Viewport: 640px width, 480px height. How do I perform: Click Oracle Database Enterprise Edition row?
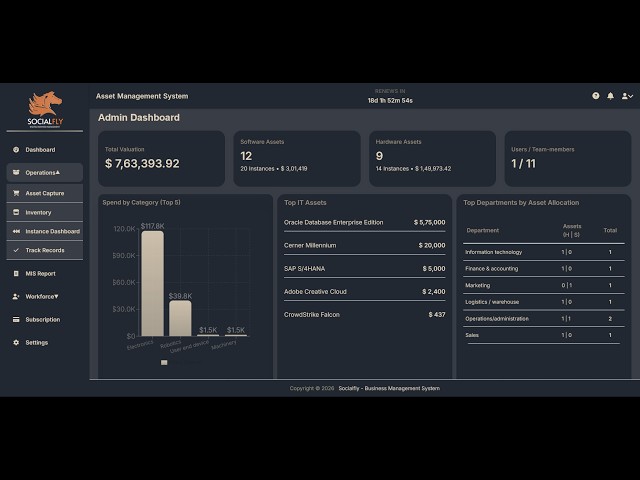pyautogui.click(x=364, y=222)
